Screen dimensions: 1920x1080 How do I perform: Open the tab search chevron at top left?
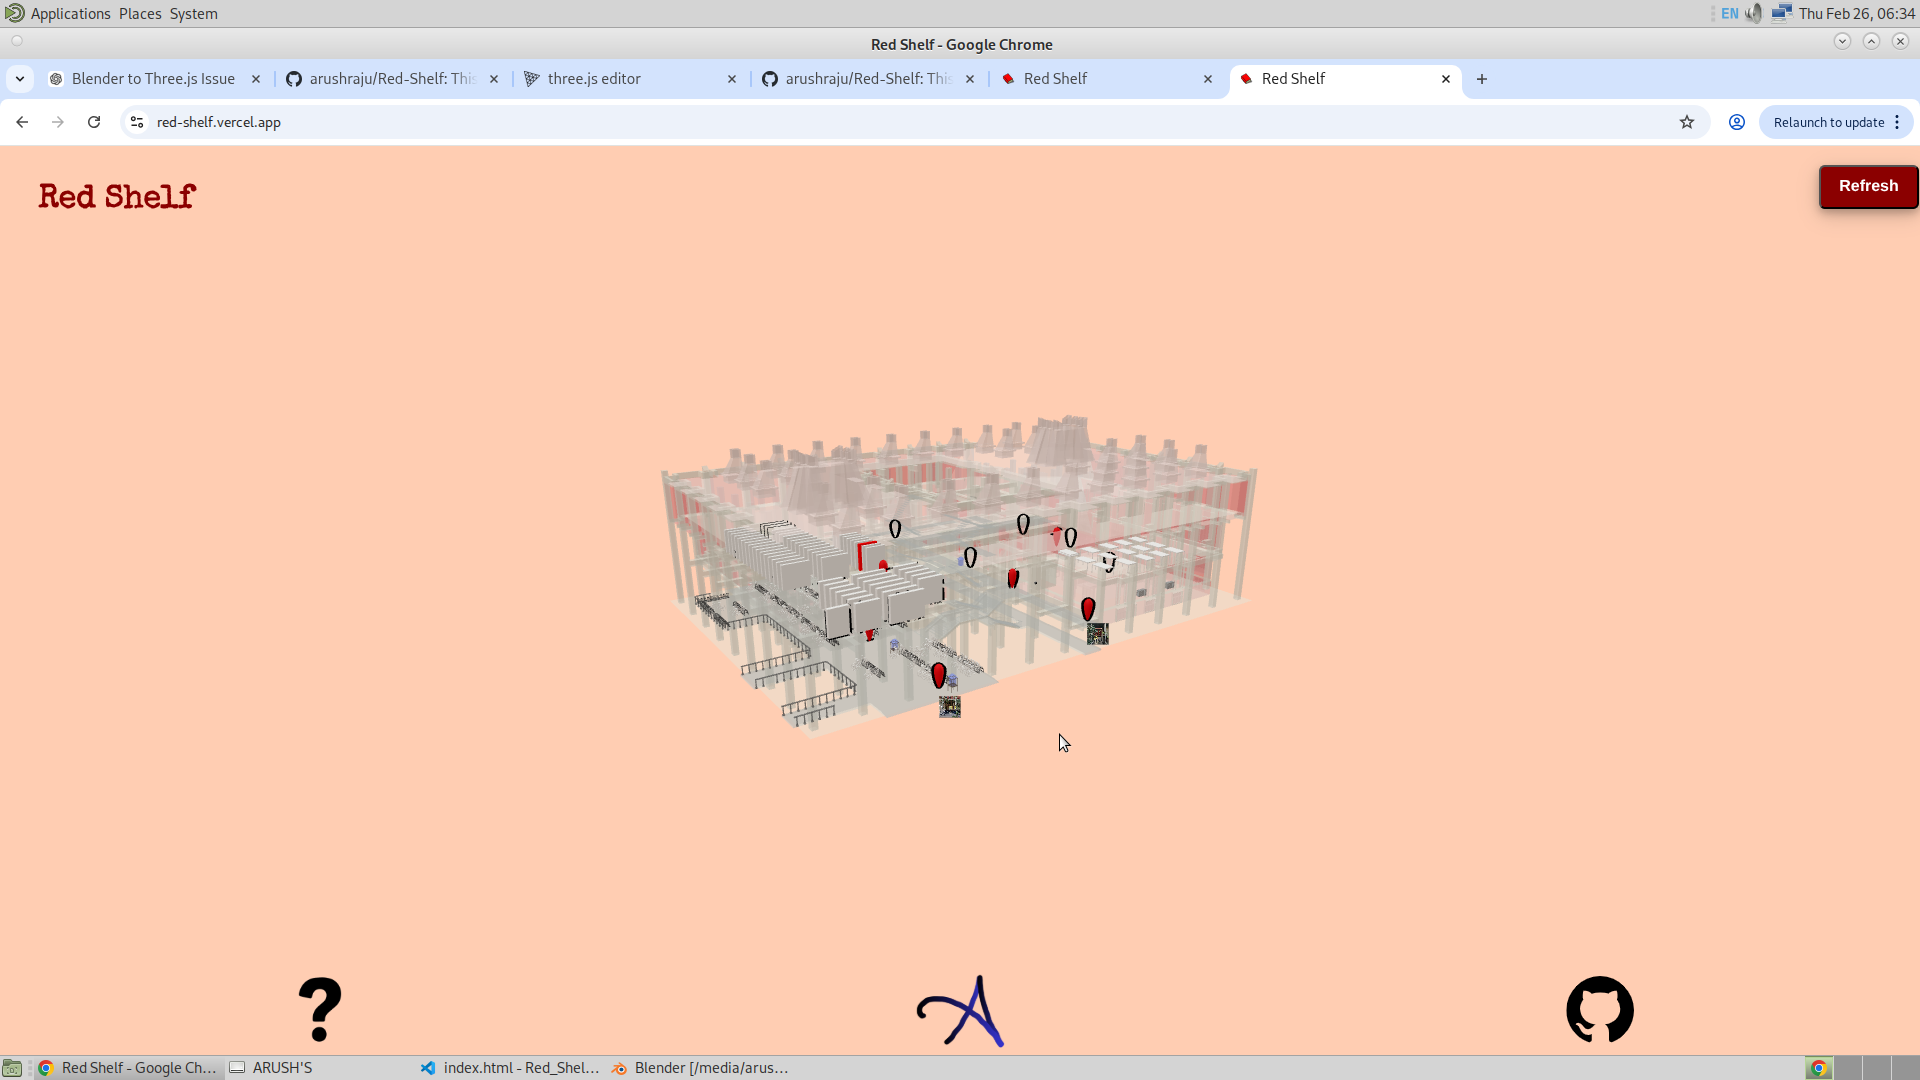tap(20, 78)
